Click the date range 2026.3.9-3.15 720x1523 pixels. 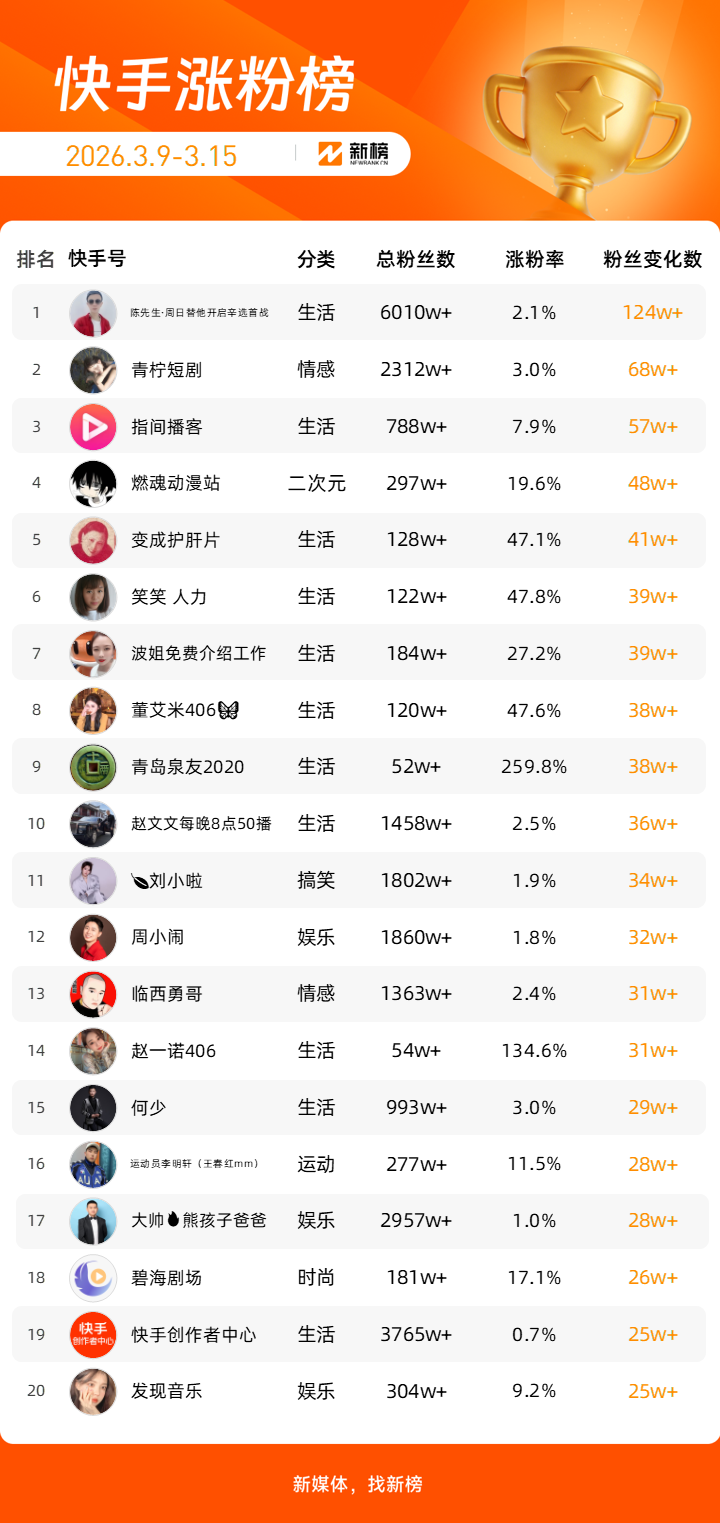coord(151,155)
